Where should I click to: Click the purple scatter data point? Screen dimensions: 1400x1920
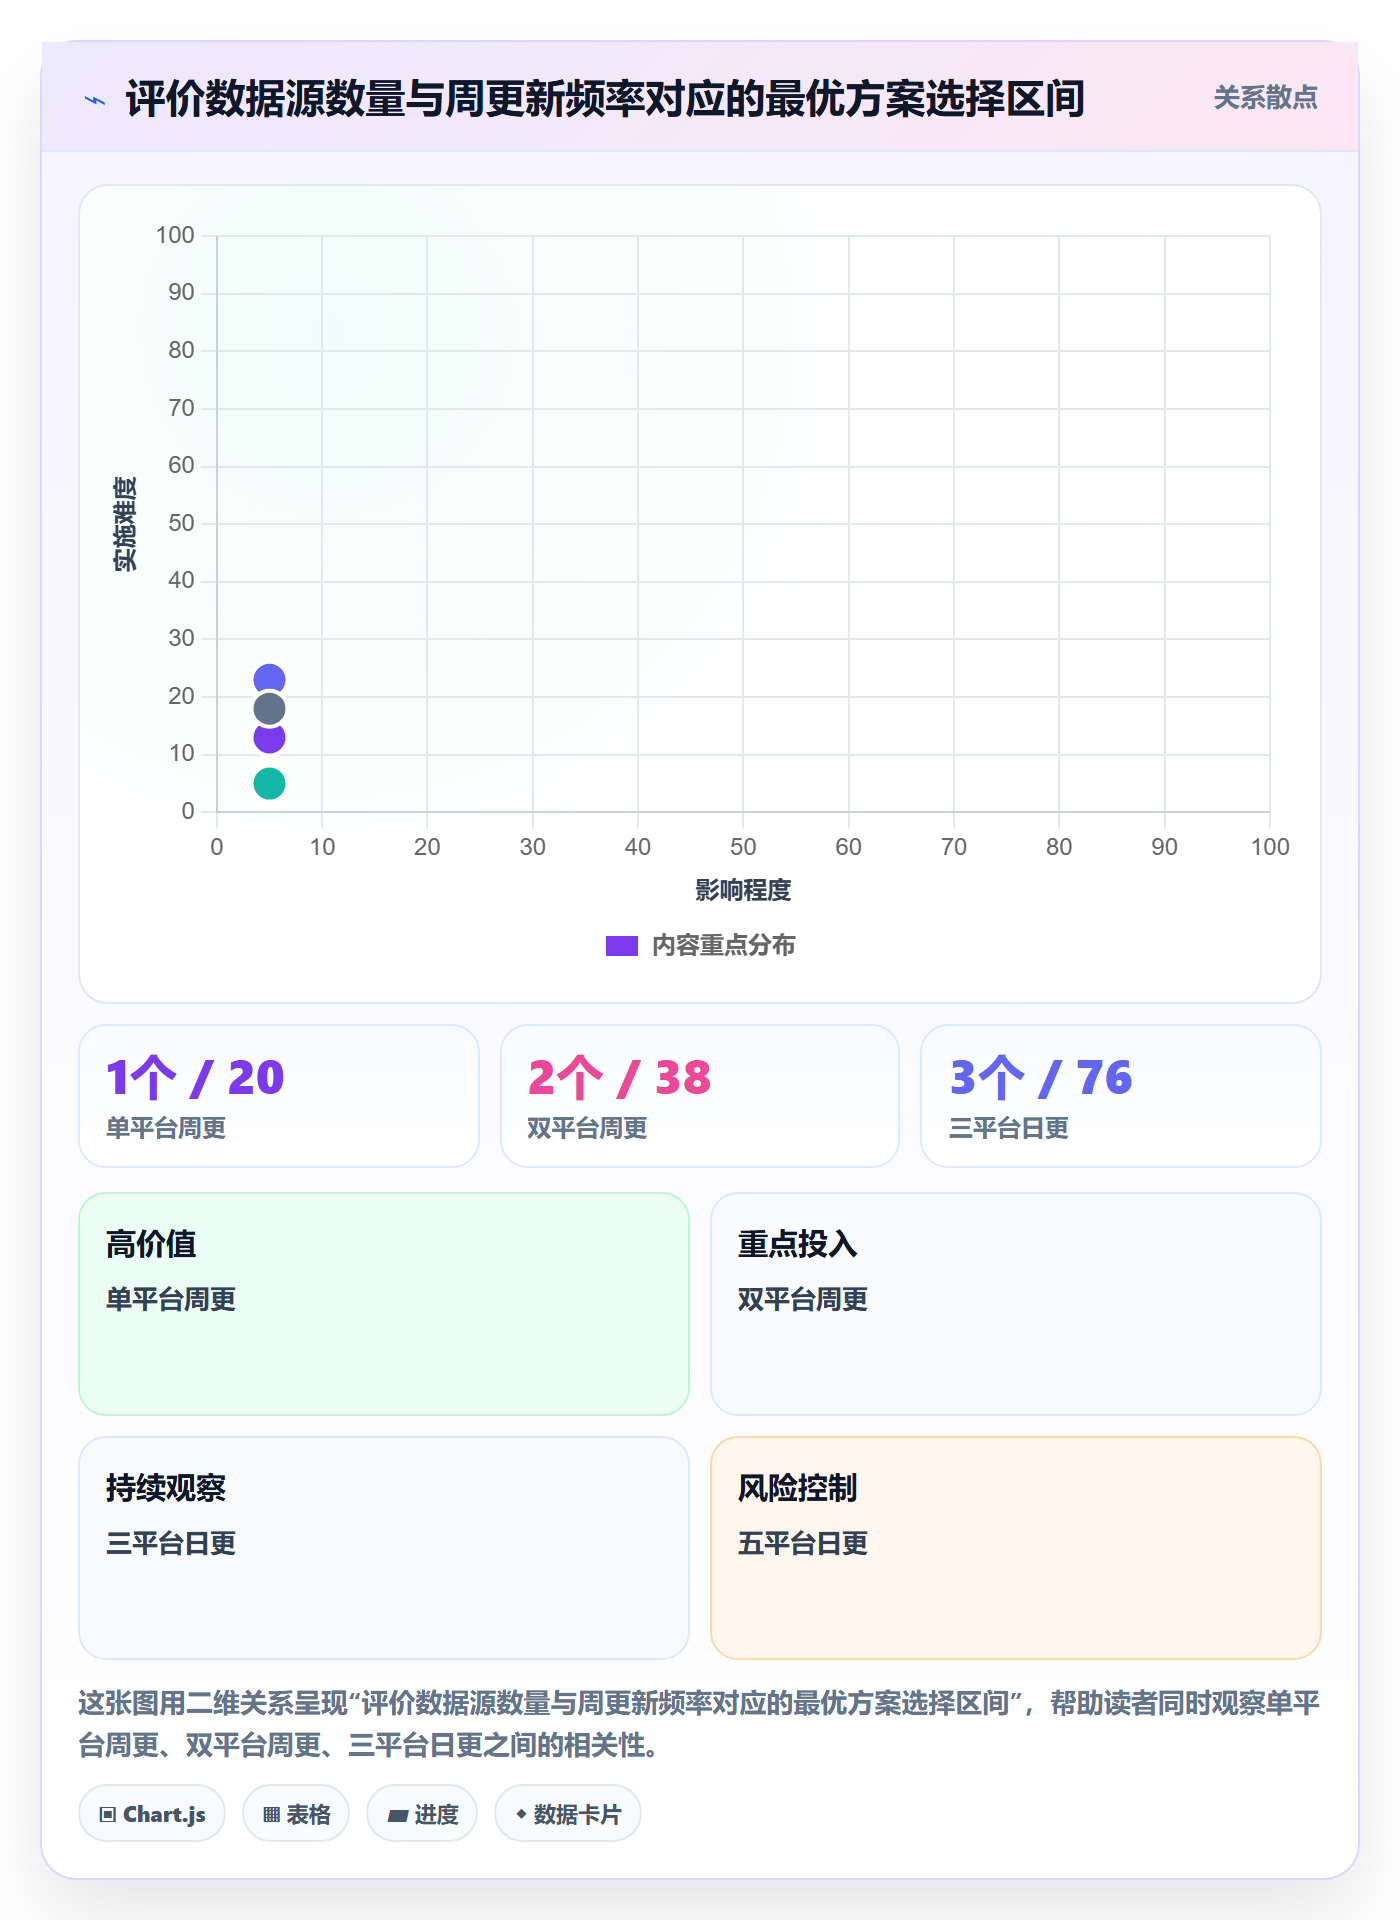(x=269, y=738)
